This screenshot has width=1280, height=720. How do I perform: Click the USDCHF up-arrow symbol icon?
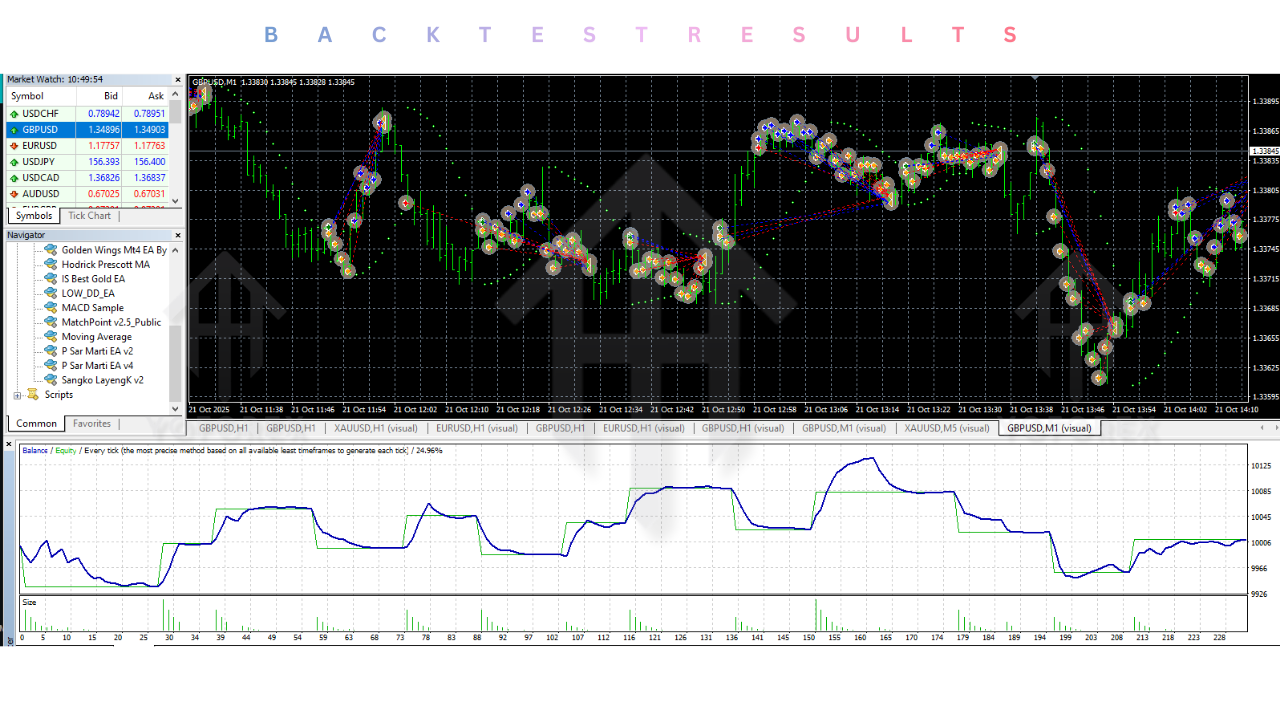coord(14,114)
